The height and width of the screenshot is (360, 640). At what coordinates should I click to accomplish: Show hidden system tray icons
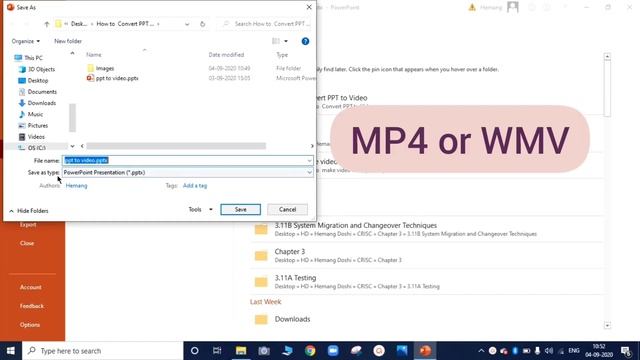coord(481,351)
